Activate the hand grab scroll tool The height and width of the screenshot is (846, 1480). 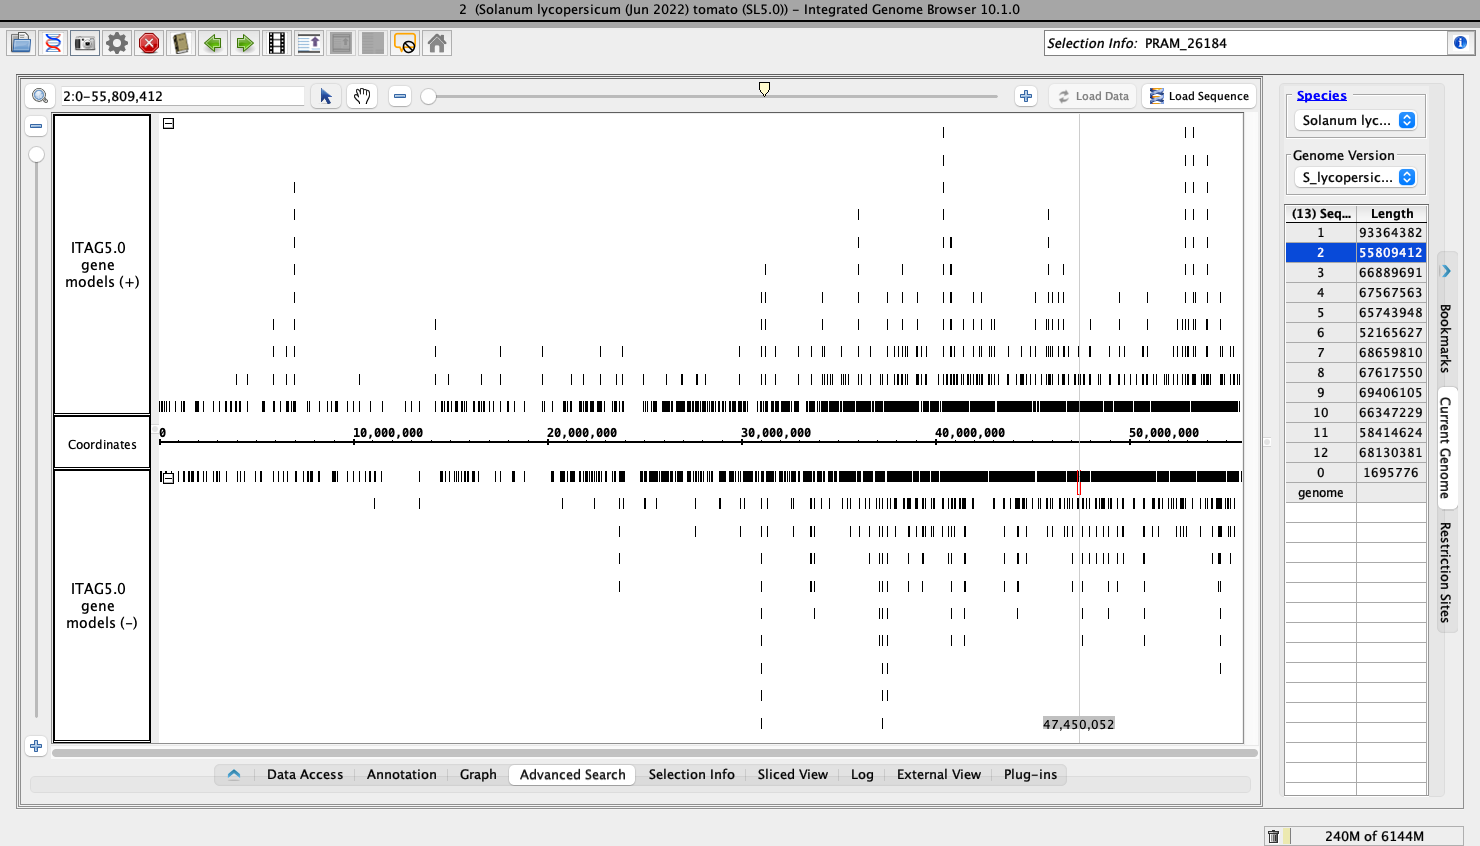point(362,96)
